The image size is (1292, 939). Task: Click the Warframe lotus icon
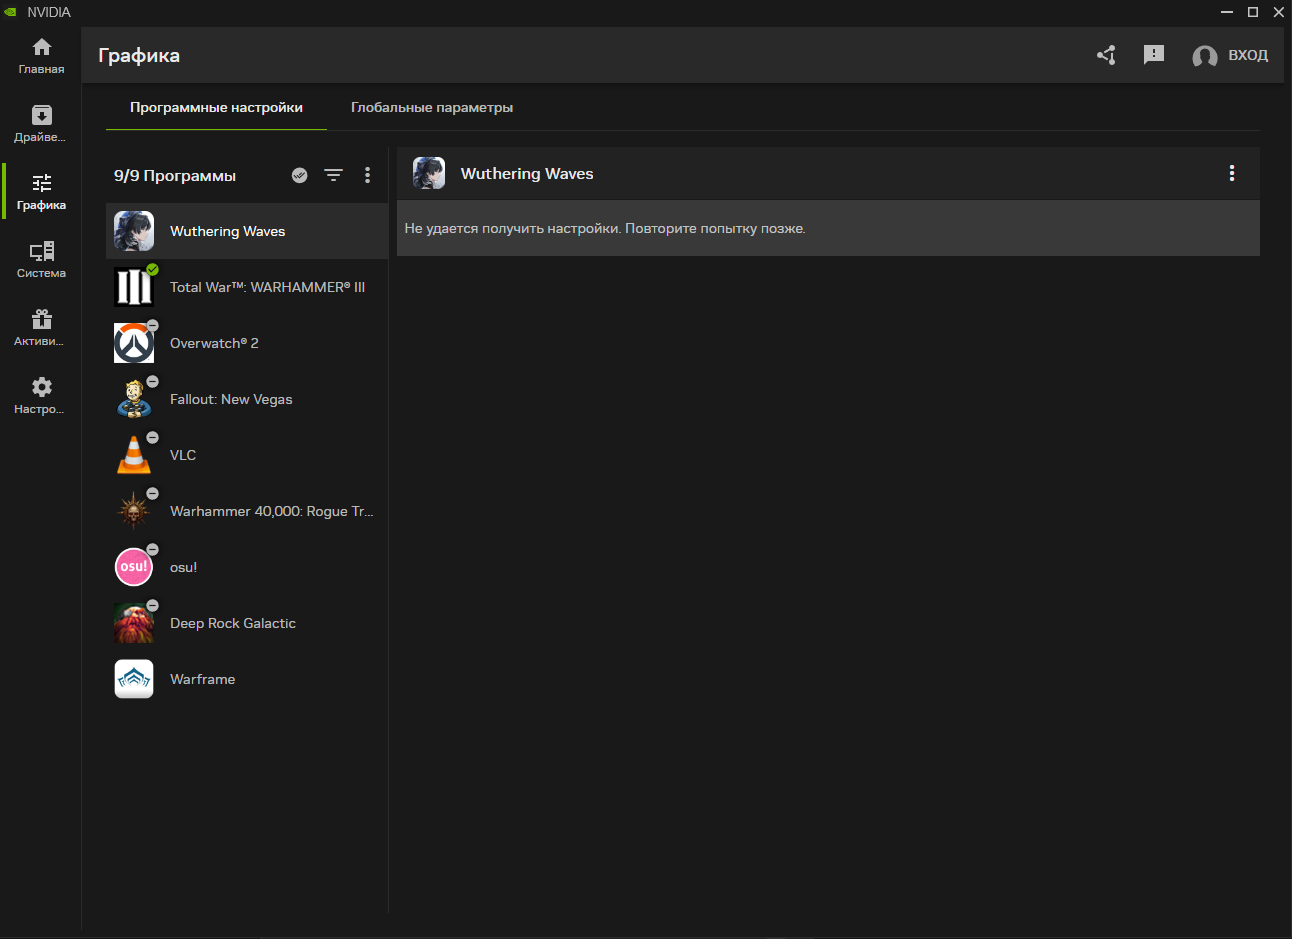tap(134, 679)
